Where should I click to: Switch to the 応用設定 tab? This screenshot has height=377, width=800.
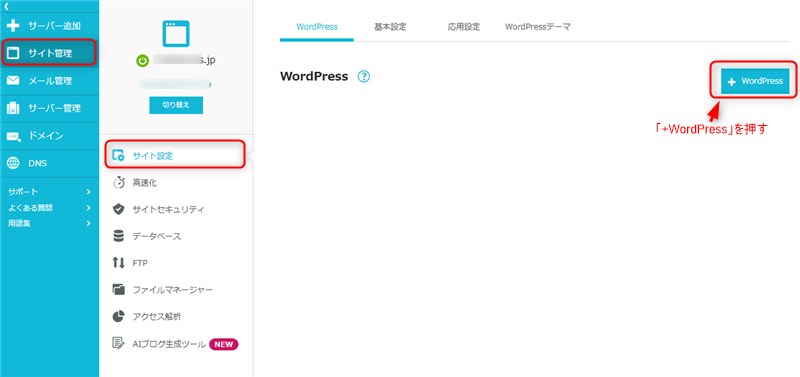point(464,27)
